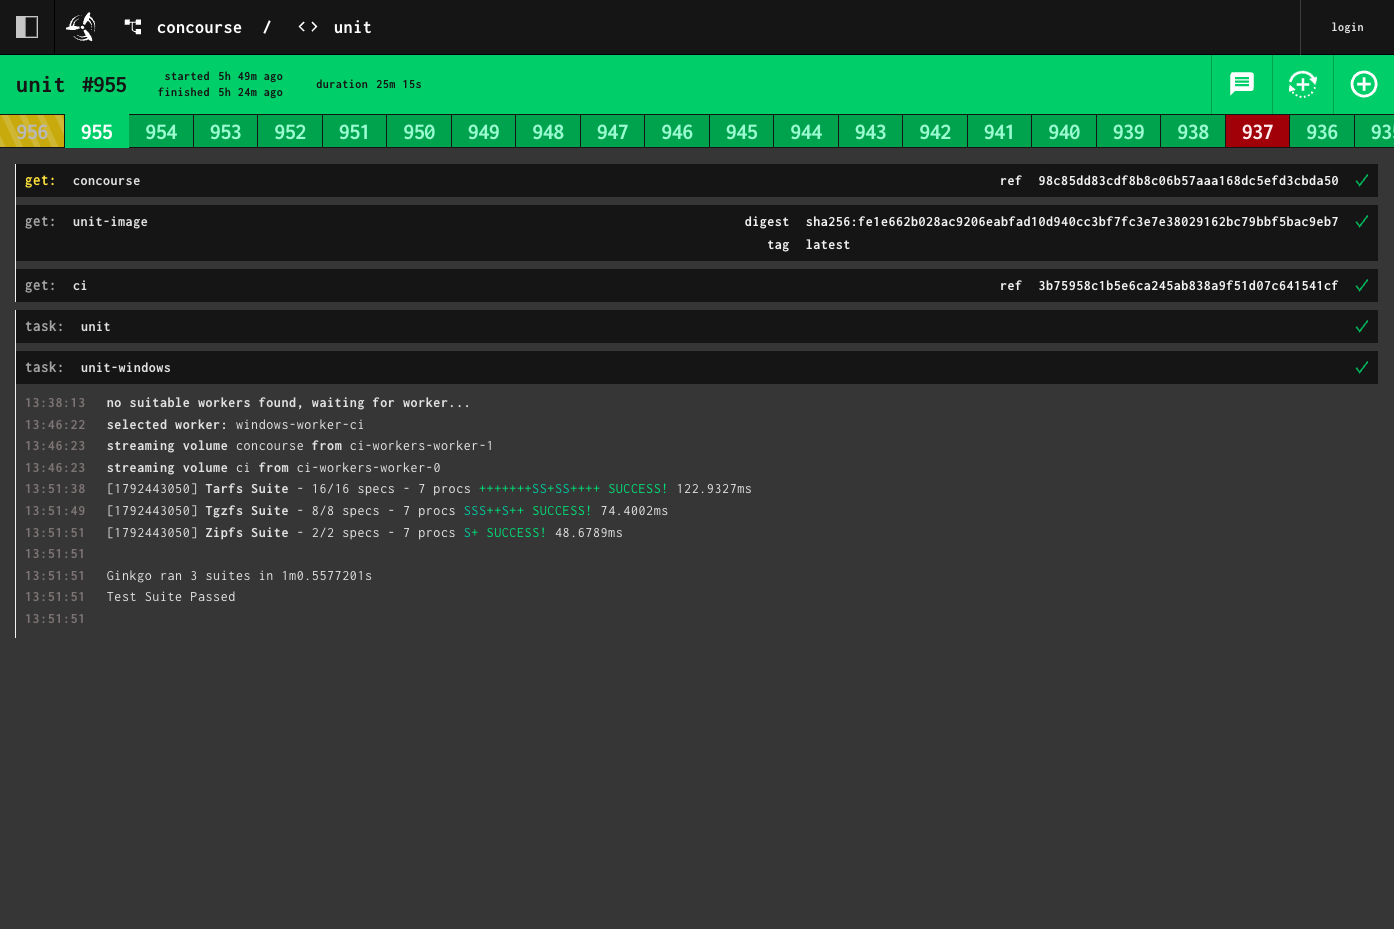The height and width of the screenshot is (929, 1394).
Task: Toggle the sidebar panel icon
Action: 27,27
